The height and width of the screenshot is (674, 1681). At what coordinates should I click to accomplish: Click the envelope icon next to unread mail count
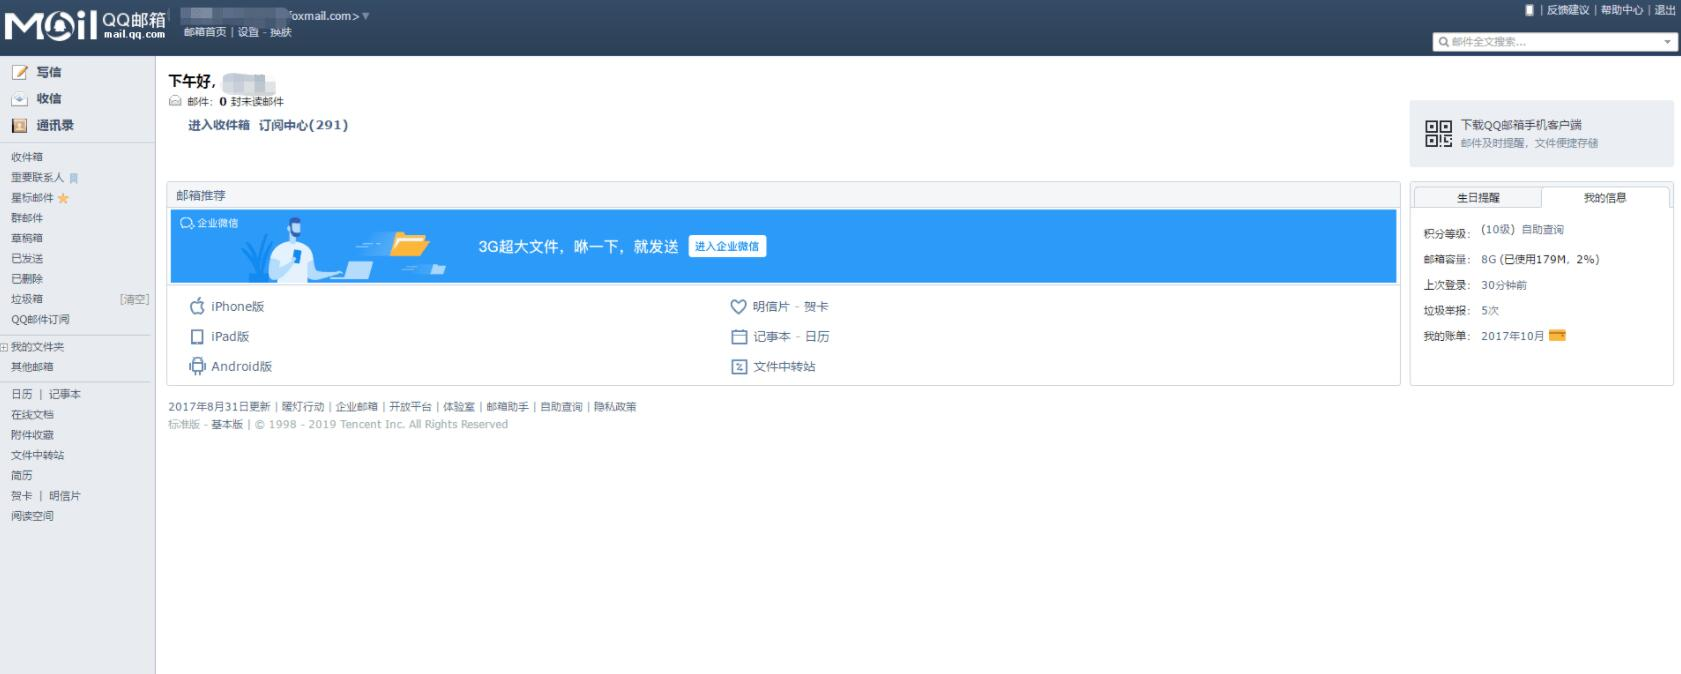click(175, 101)
